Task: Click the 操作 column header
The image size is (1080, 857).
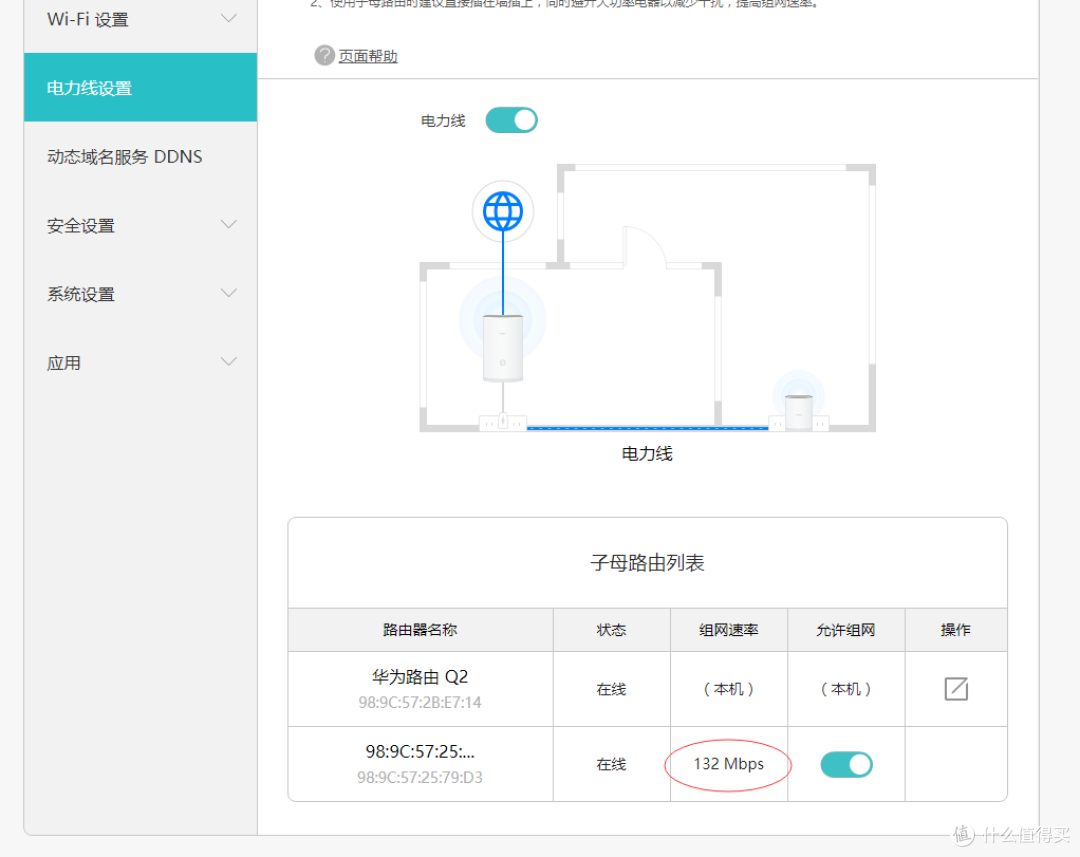Action: [956, 630]
